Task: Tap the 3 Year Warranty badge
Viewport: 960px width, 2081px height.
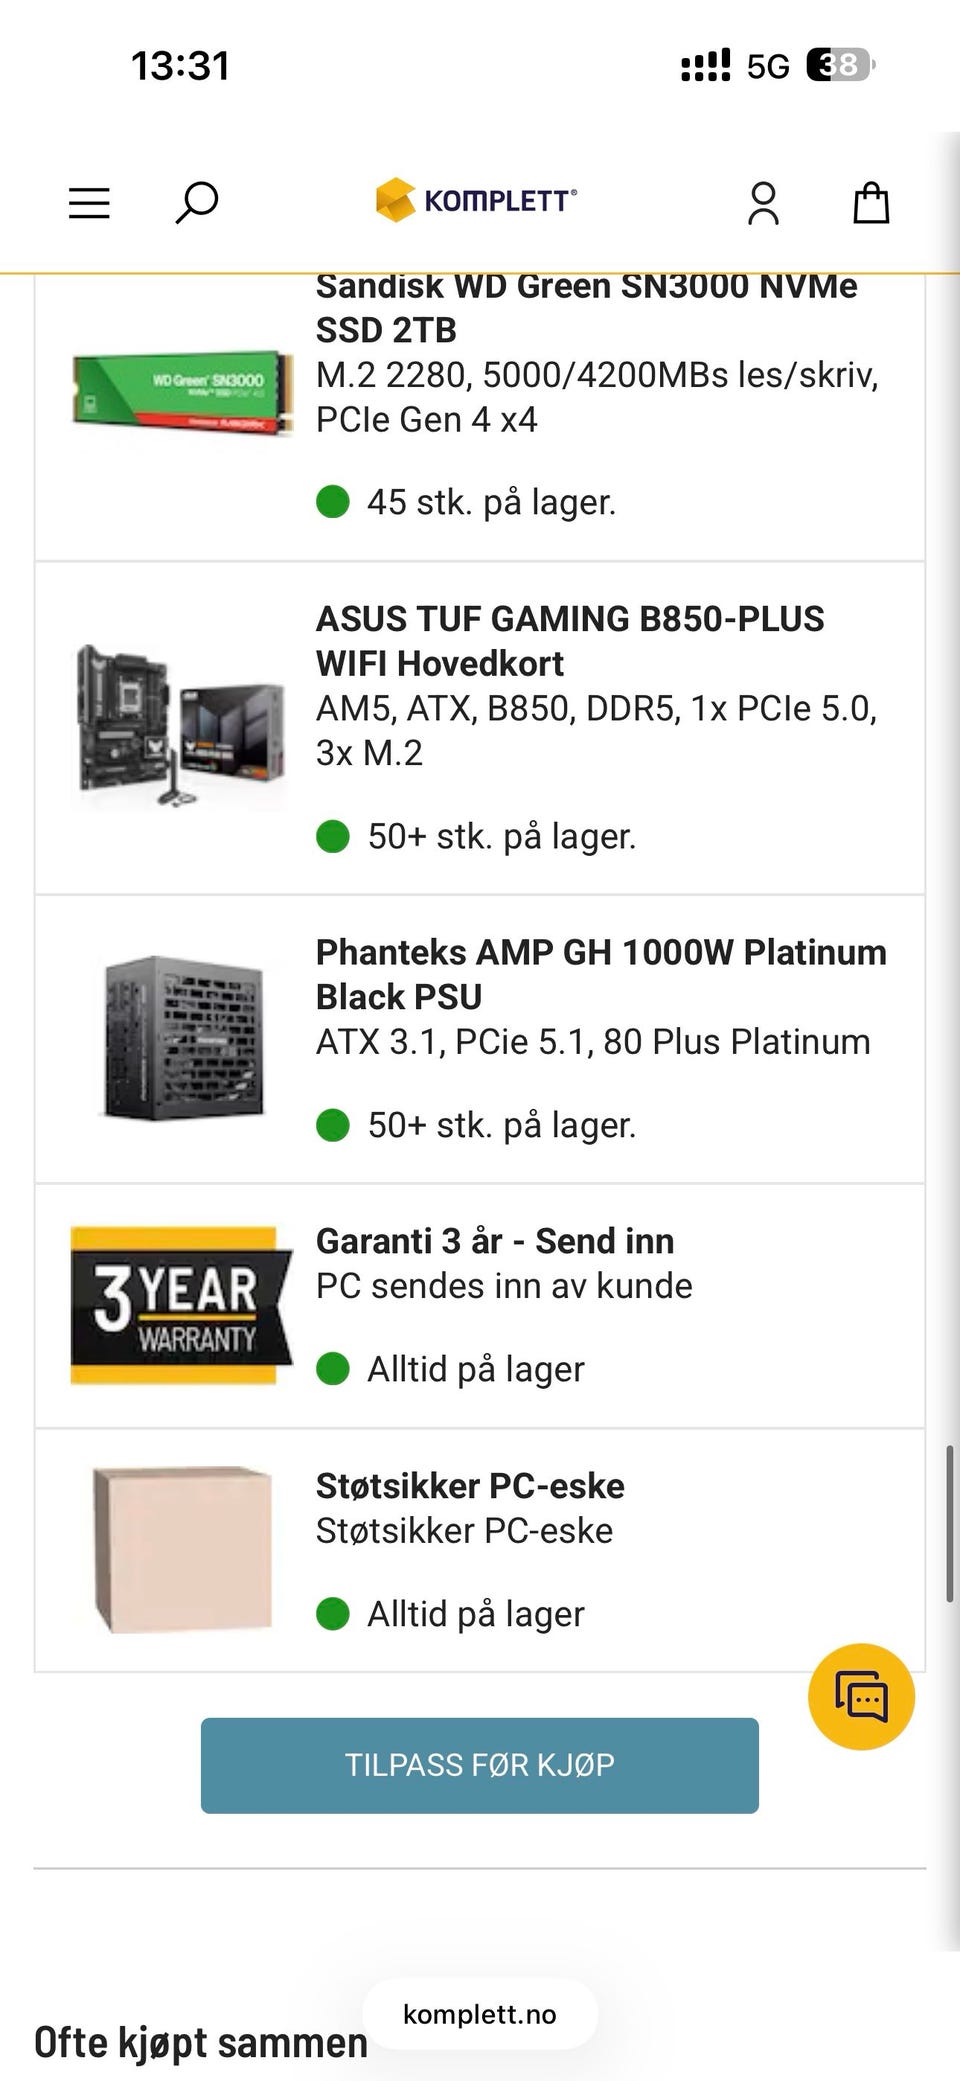Action: point(182,1305)
